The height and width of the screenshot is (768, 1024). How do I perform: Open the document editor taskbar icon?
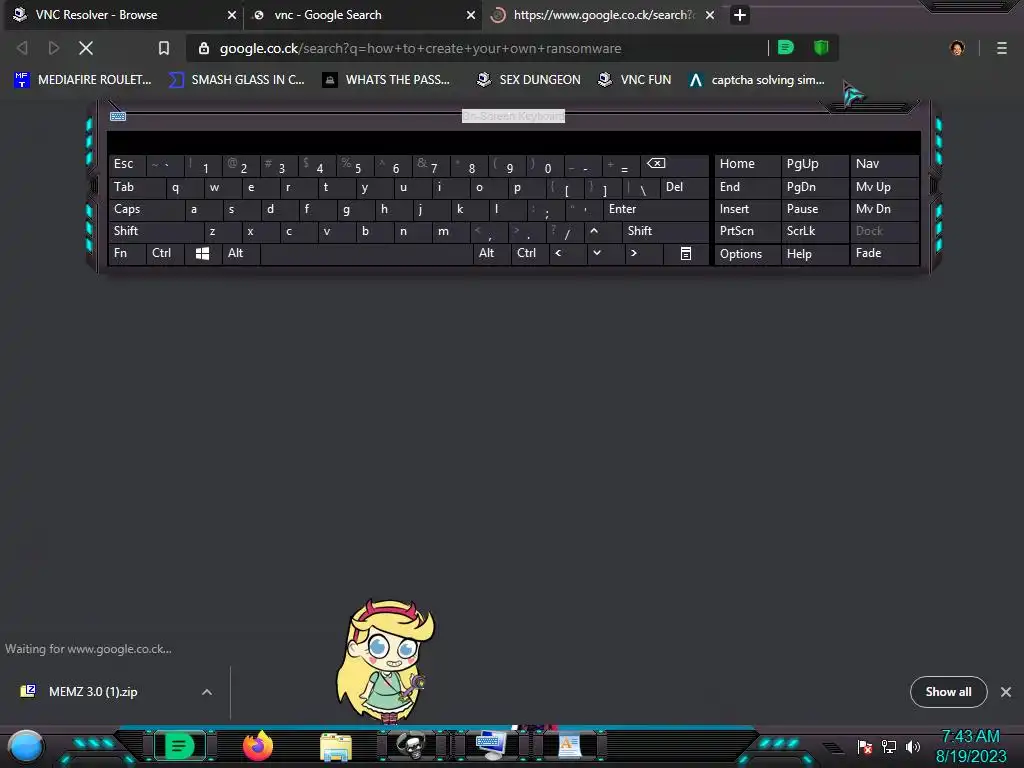point(569,746)
